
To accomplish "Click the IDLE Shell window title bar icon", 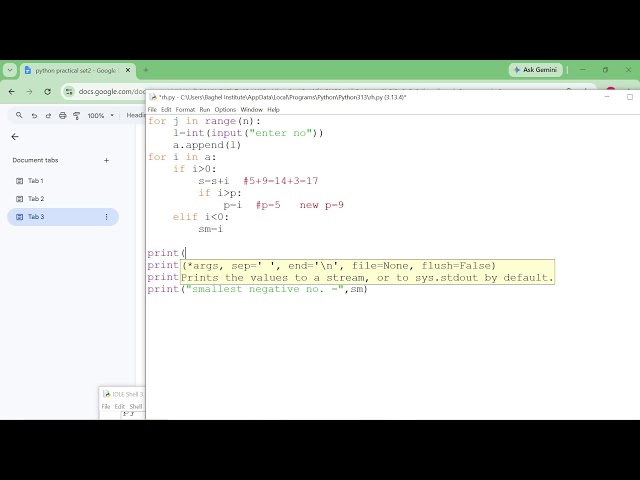I will tap(107, 394).
